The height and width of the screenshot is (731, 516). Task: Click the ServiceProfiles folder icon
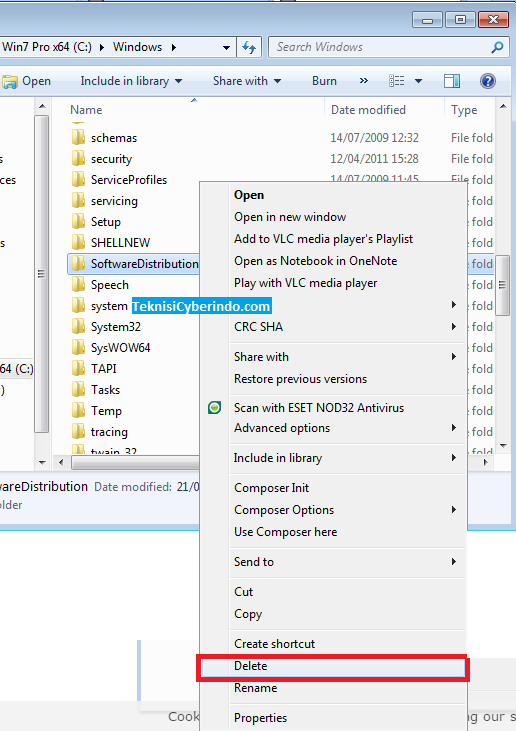pyautogui.click(x=78, y=179)
